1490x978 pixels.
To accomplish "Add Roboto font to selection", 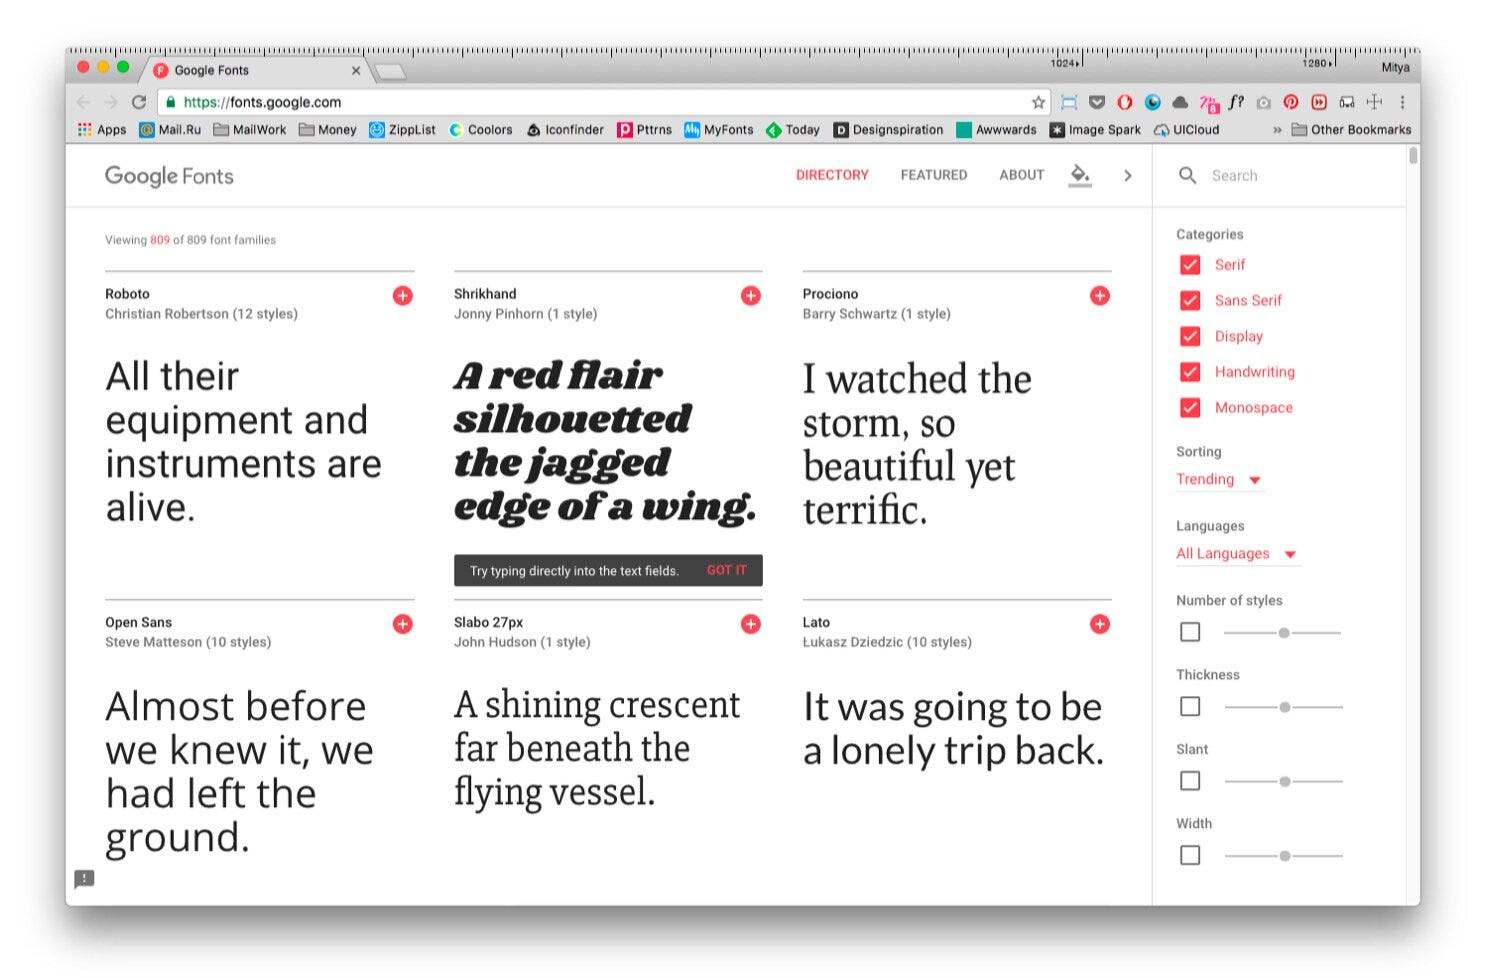I will click(x=403, y=296).
